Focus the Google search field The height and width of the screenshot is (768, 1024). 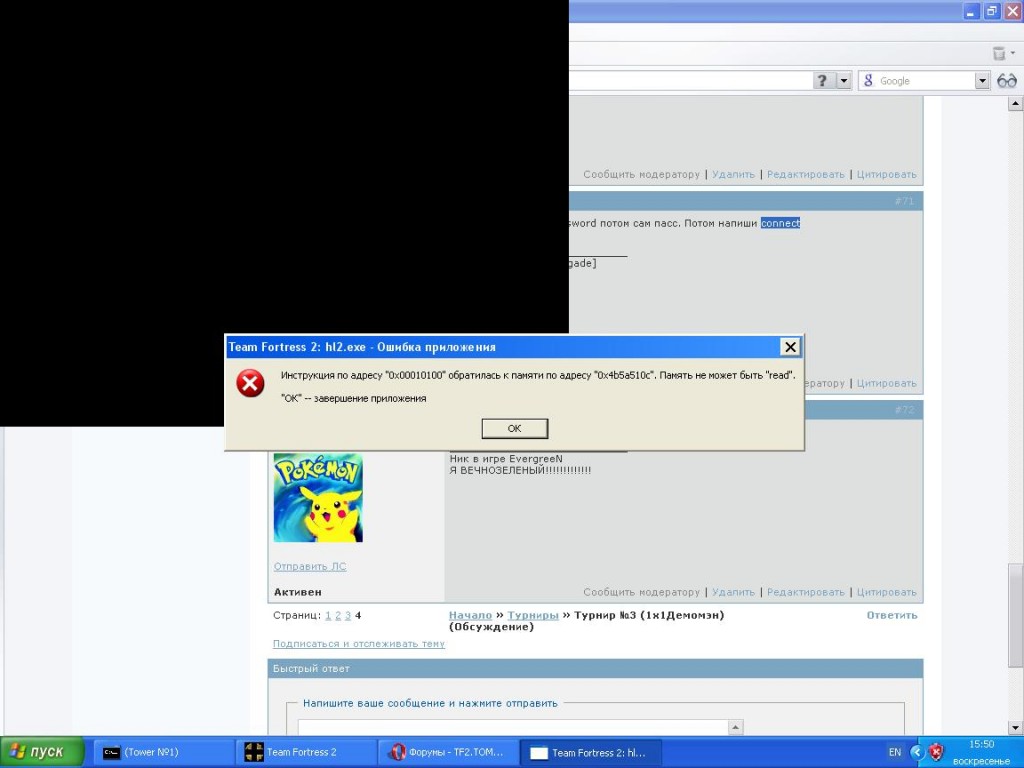(924, 80)
